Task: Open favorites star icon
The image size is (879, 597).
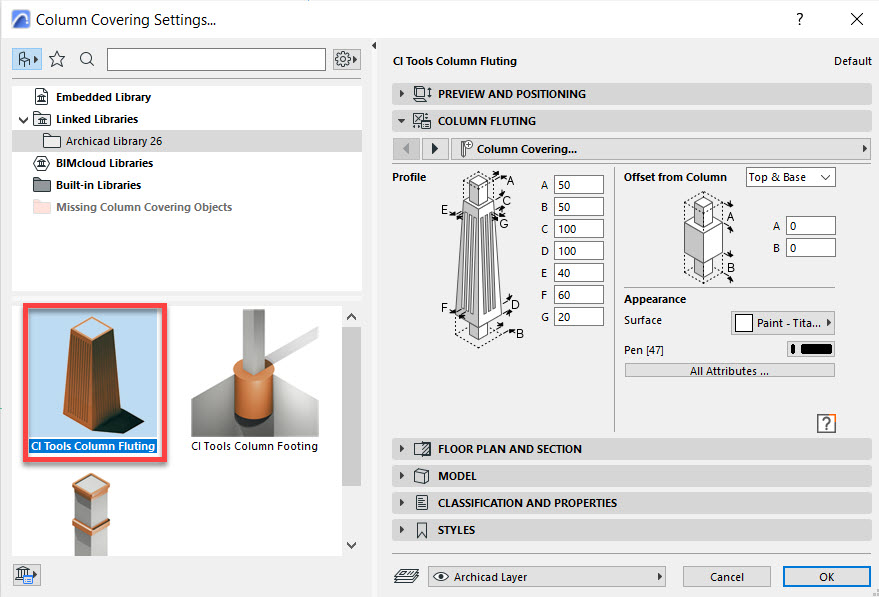Action: point(57,59)
